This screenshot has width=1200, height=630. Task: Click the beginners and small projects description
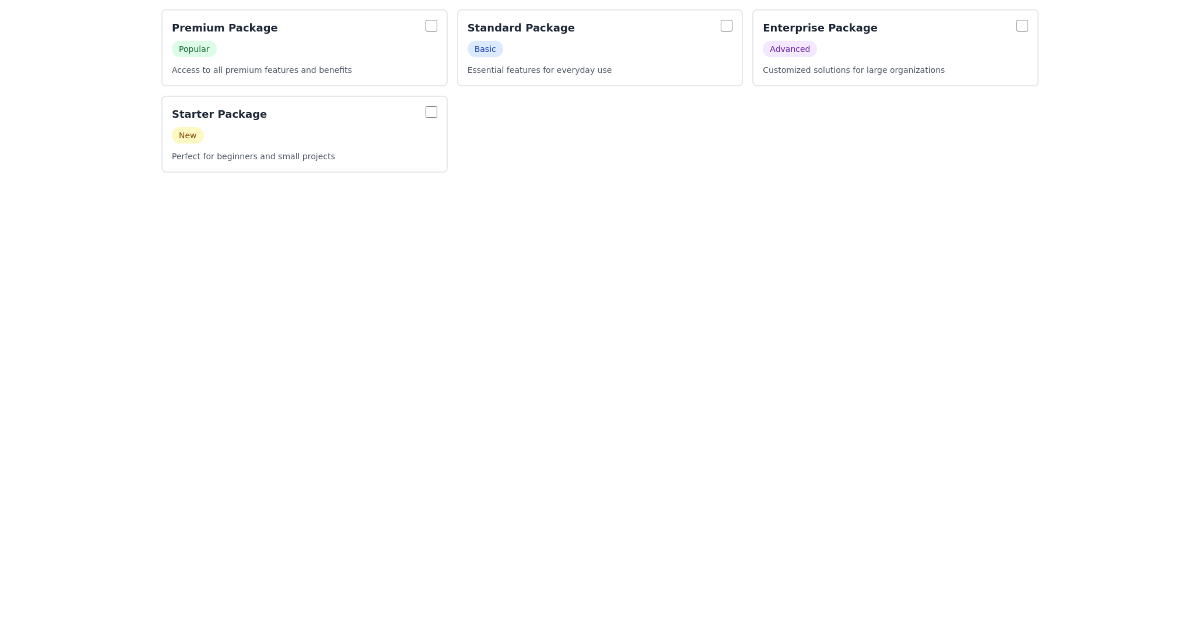coord(253,156)
